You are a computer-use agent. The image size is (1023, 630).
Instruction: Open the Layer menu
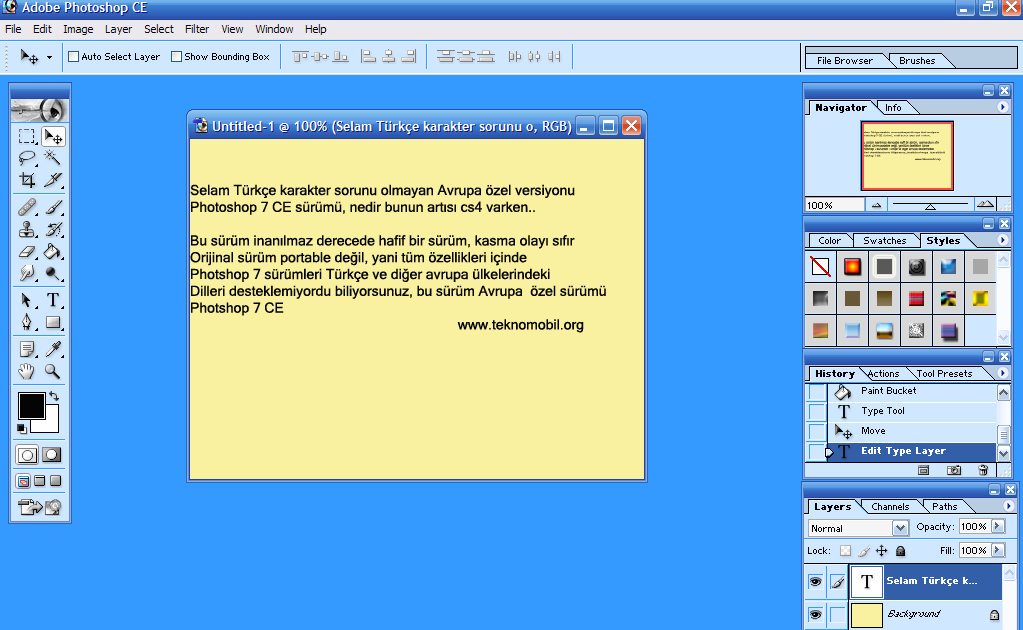coord(118,29)
